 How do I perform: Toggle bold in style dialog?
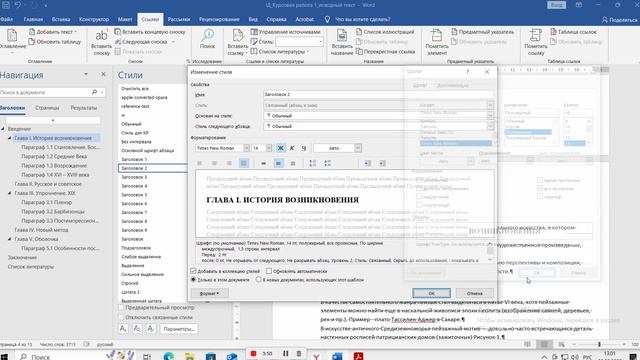point(280,148)
